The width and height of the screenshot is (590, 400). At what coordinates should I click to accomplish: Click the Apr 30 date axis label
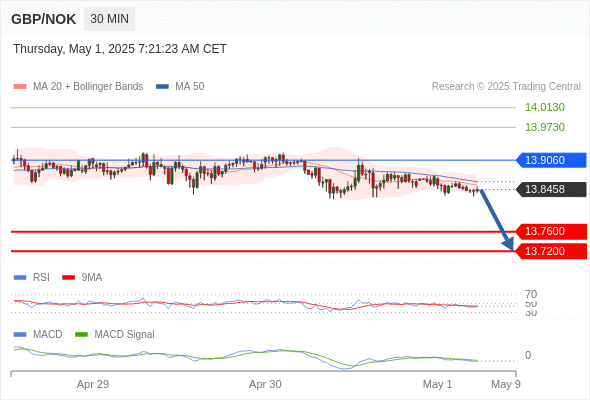pyautogui.click(x=265, y=384)
